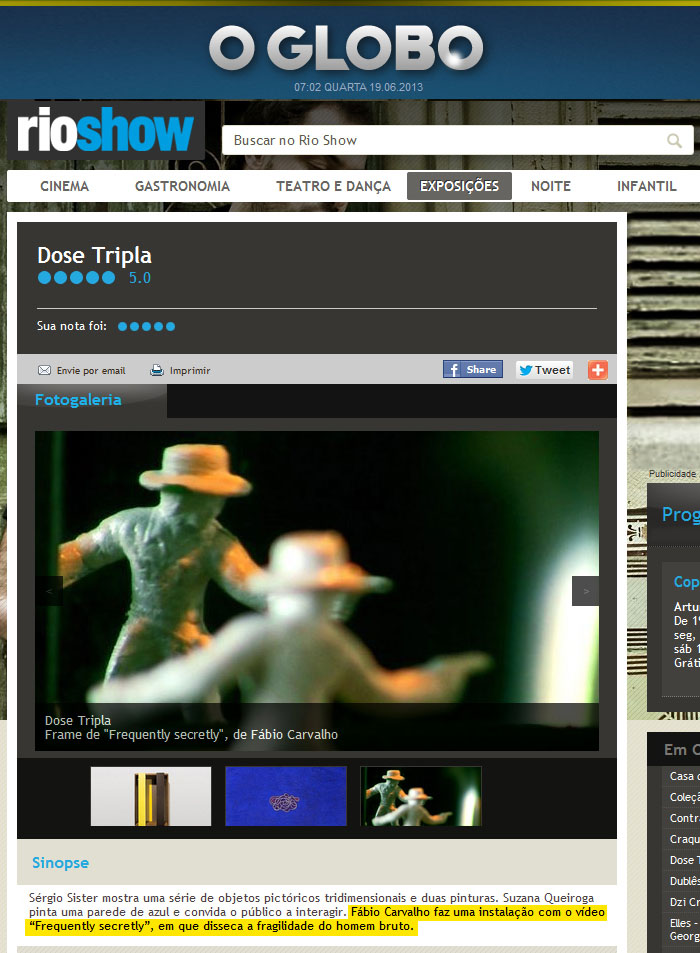The image size is (700, 953).
Task: Go to previous gallery photo arrow
Action: click(x=49, y=591)
